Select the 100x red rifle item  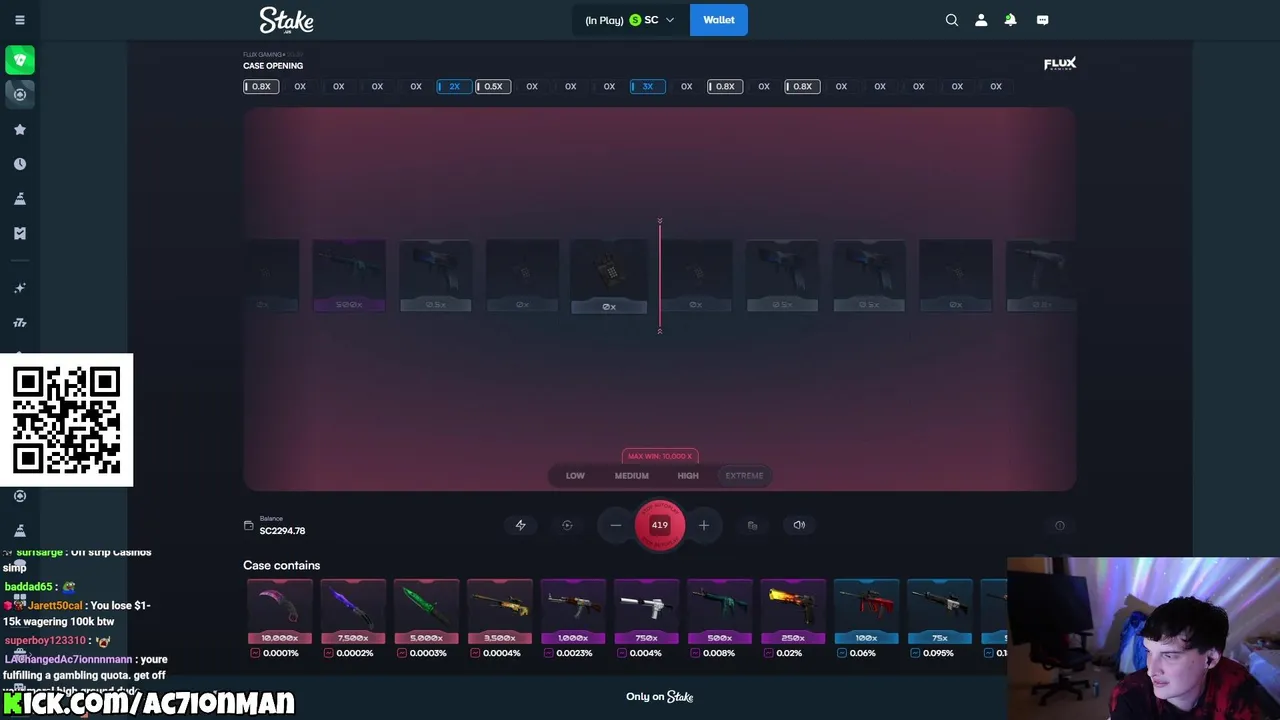click(x=866, y=611)
